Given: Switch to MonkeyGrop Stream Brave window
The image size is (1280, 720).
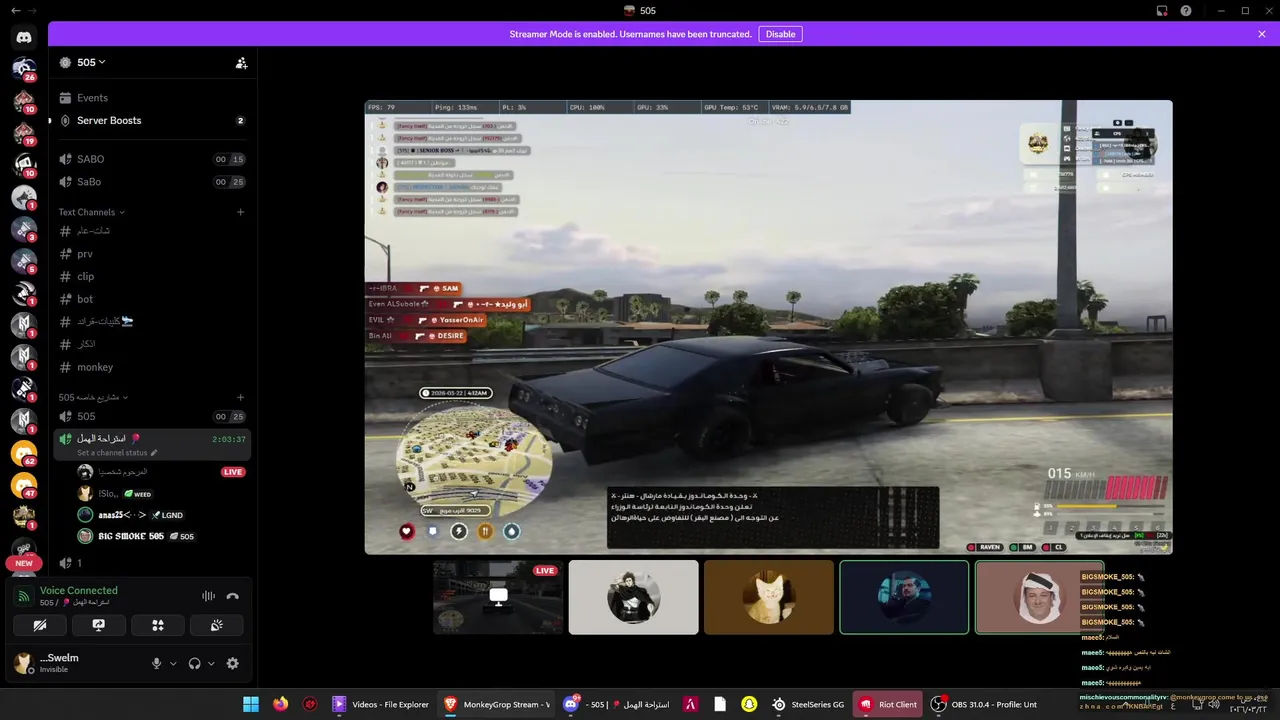Looking at the screenshot, I should [x=497, y=704].
